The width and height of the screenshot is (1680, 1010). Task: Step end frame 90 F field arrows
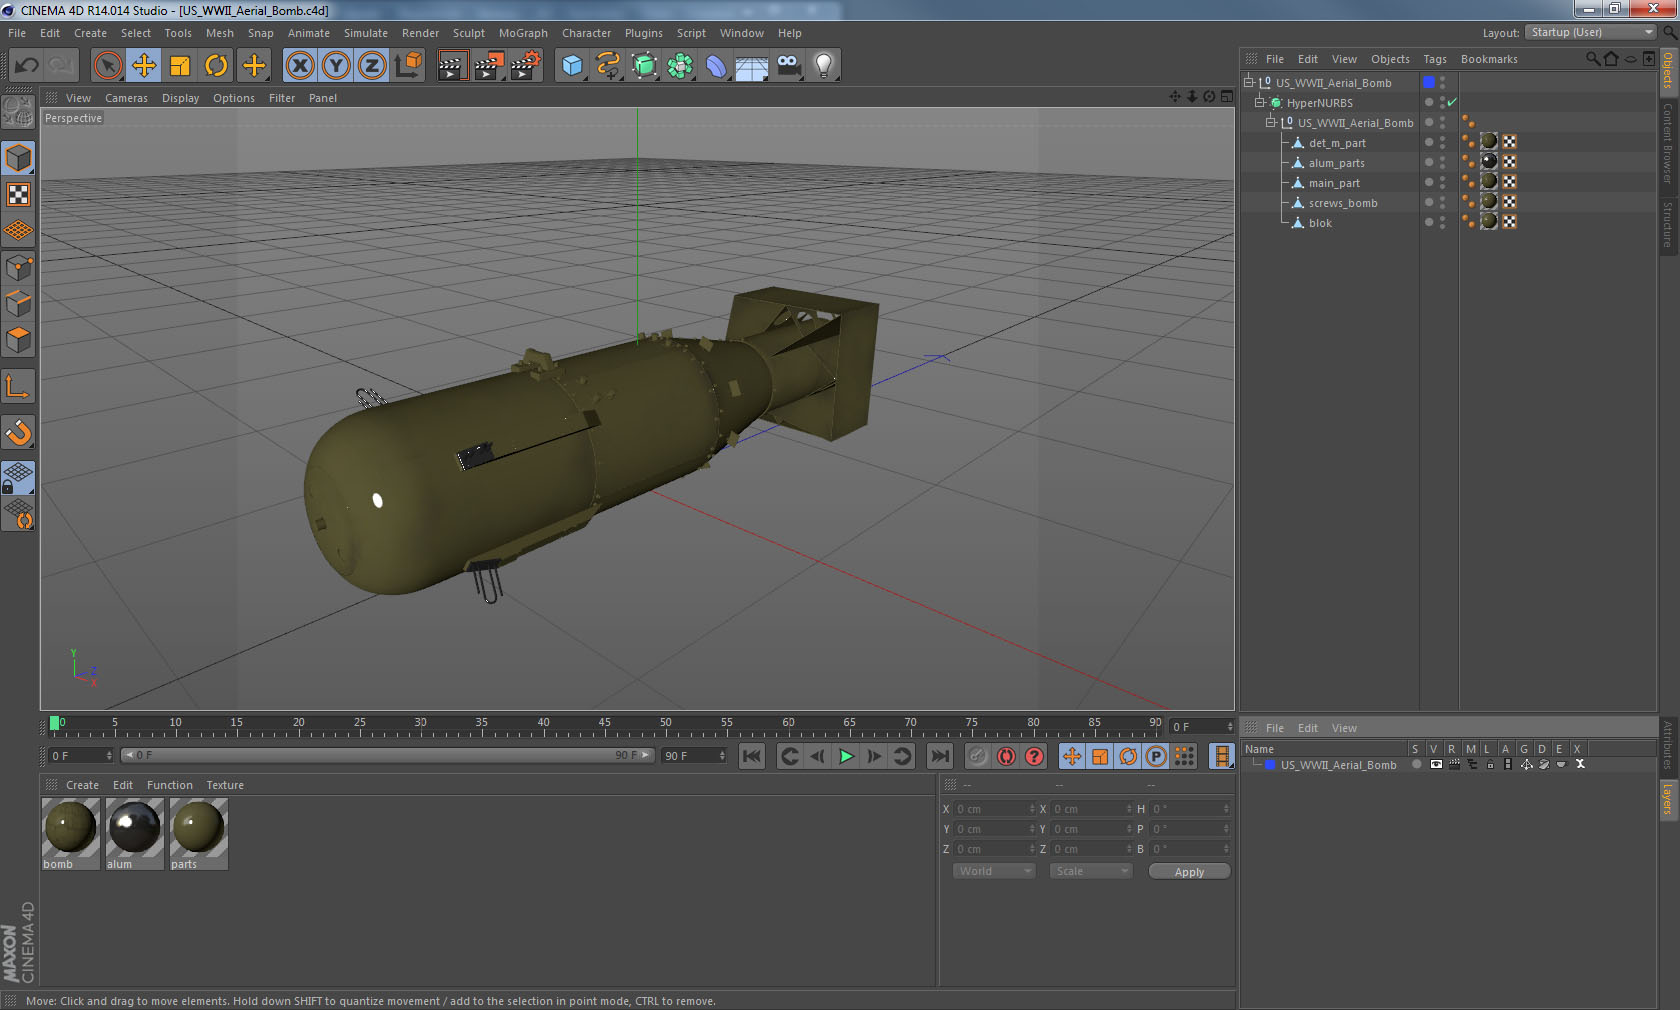click(722, 756)
